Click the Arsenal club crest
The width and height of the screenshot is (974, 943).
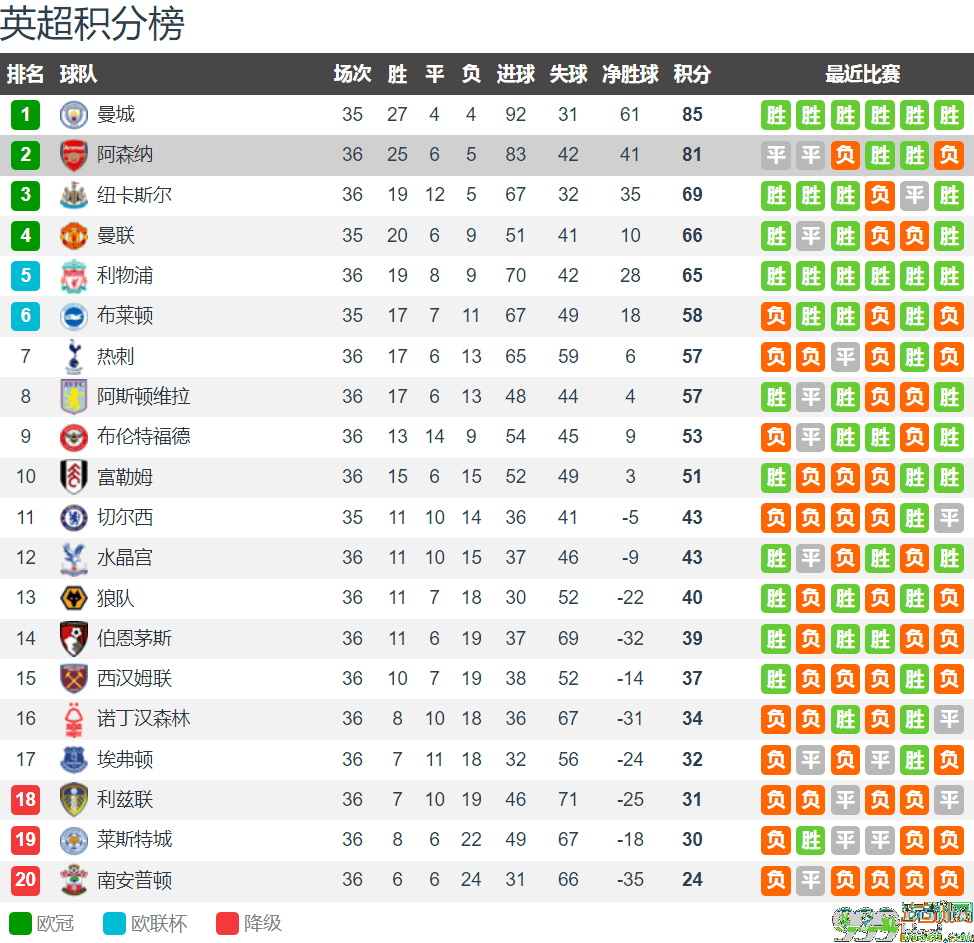(73, 155)
